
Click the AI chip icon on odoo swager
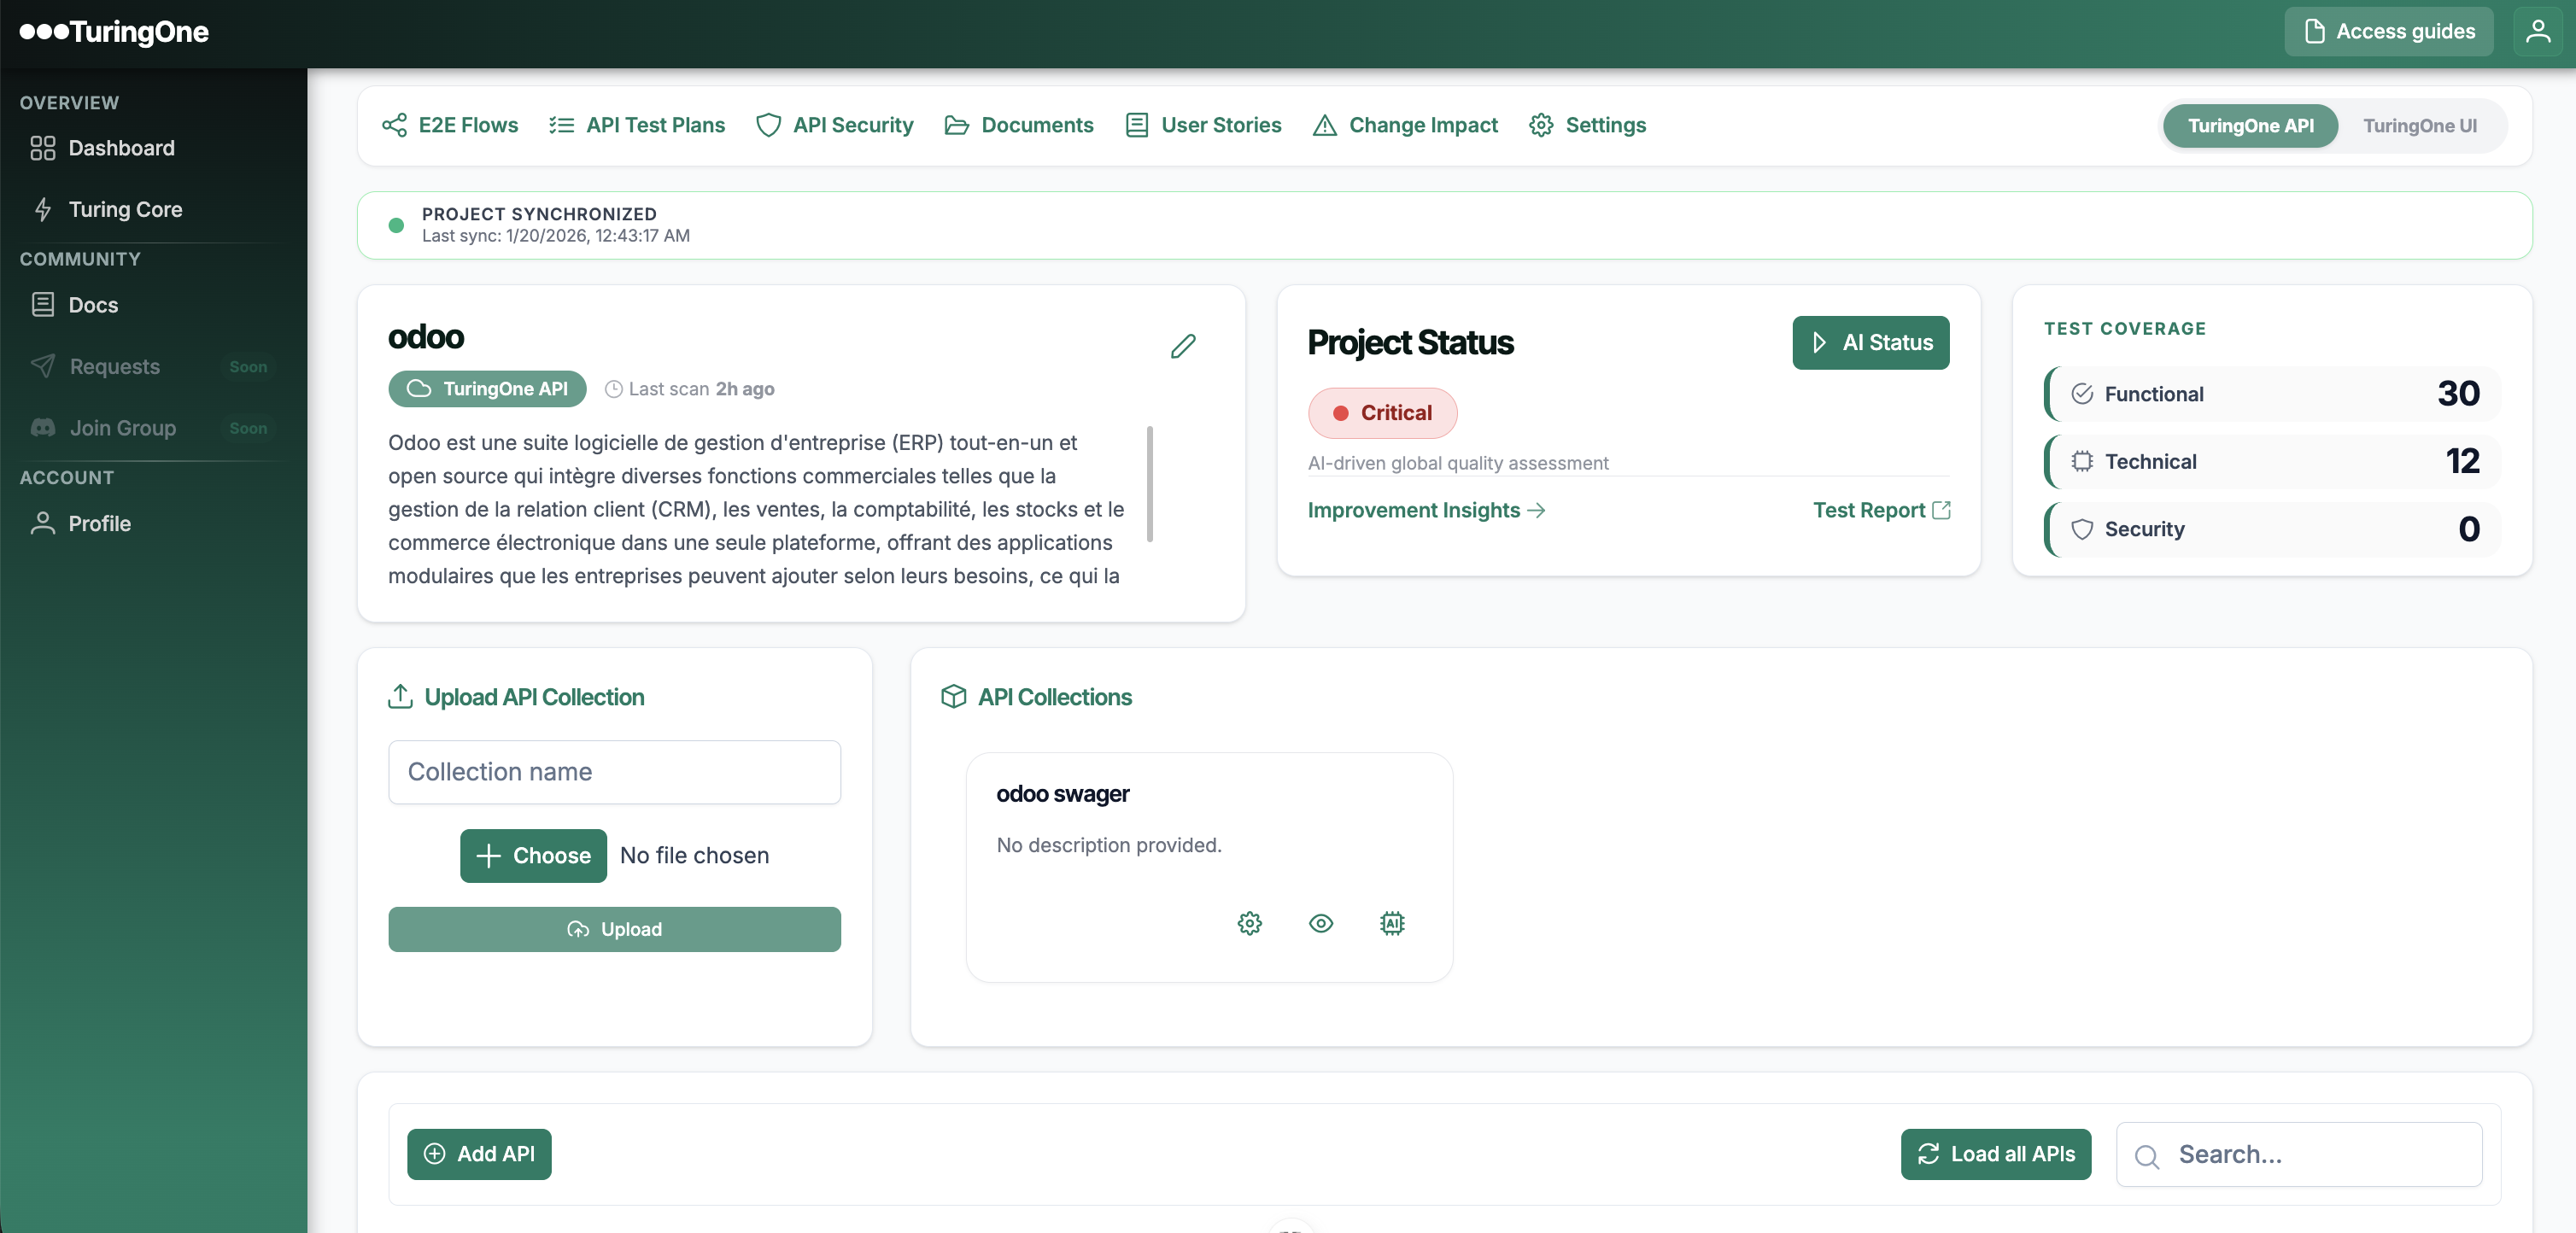pyautogui.click(x=1392, y=922)
